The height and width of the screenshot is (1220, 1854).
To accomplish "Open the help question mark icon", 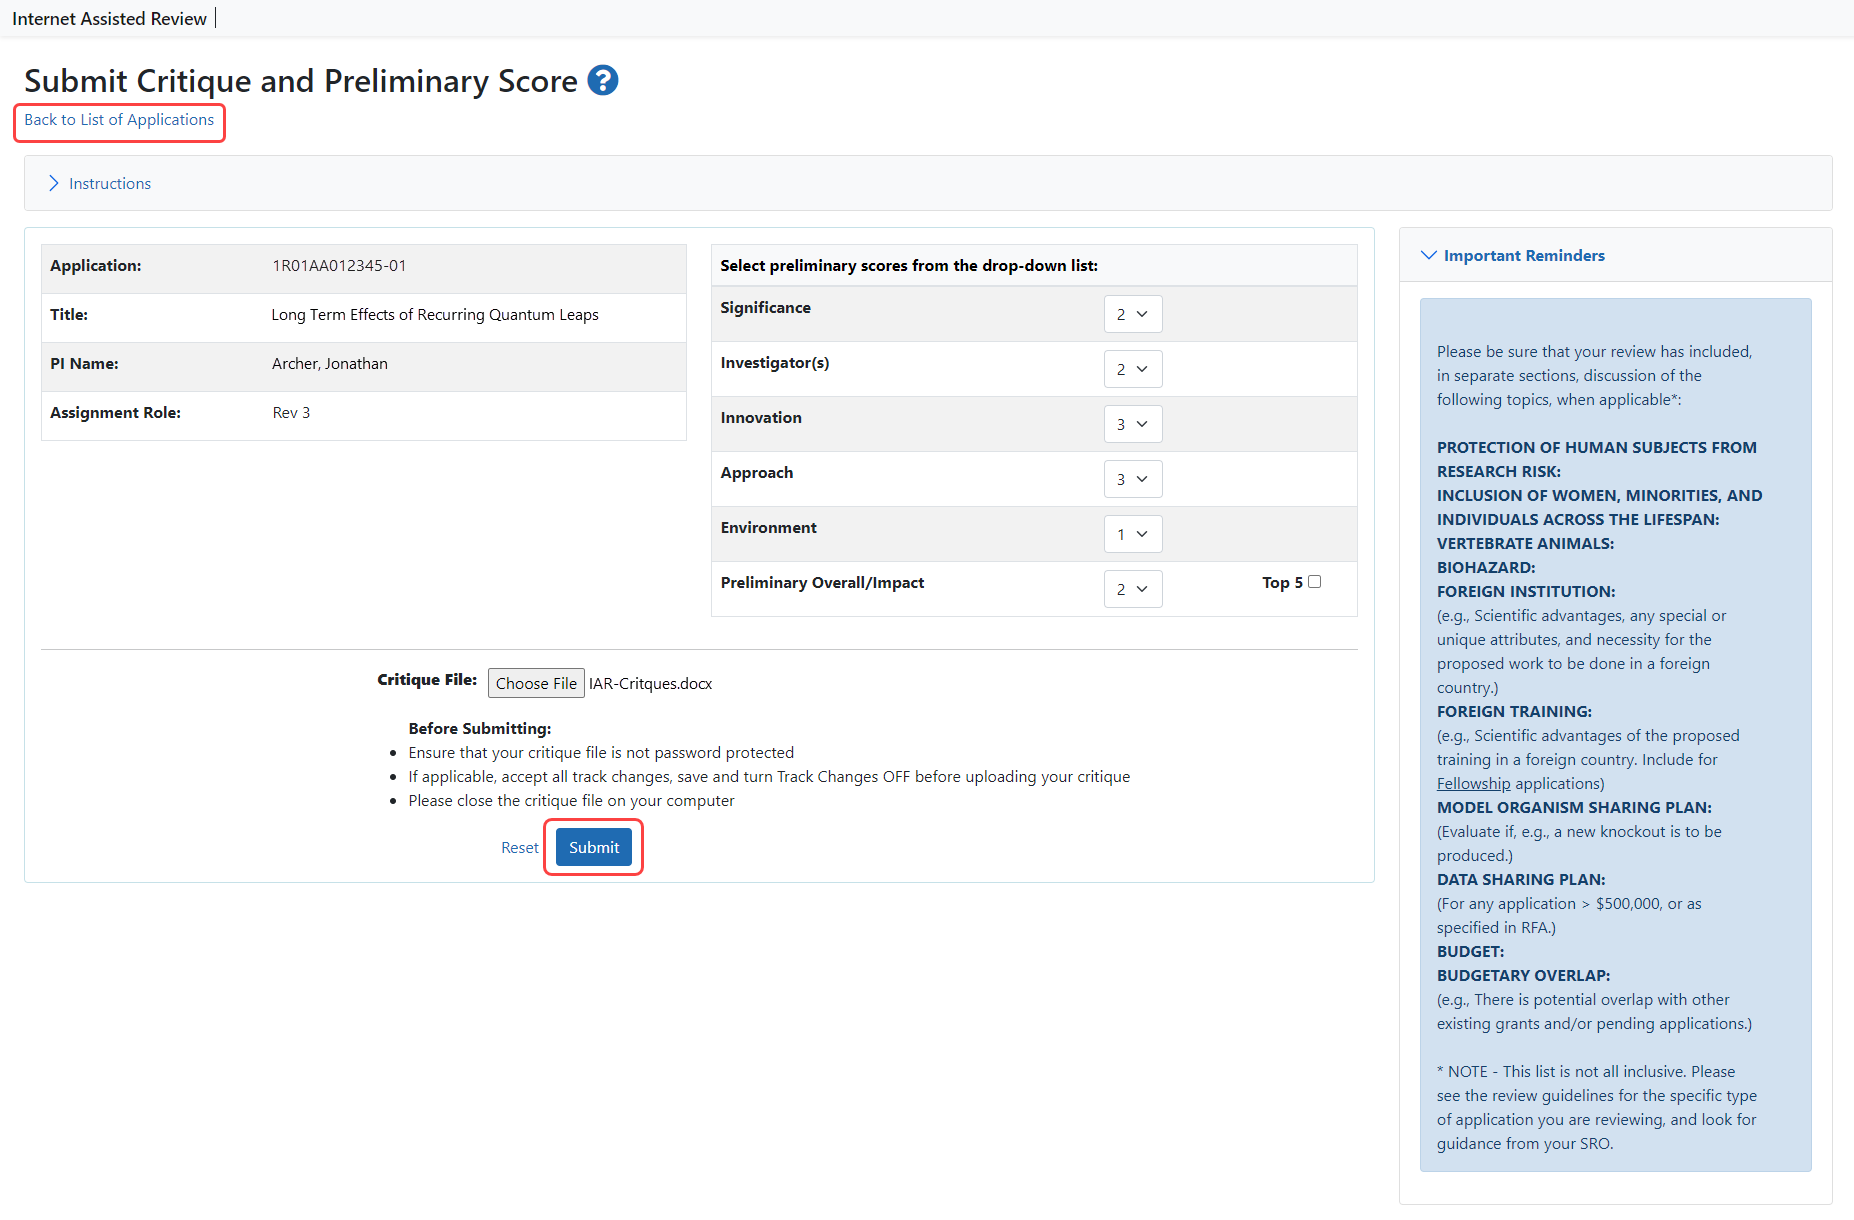I will click(602, 80).
